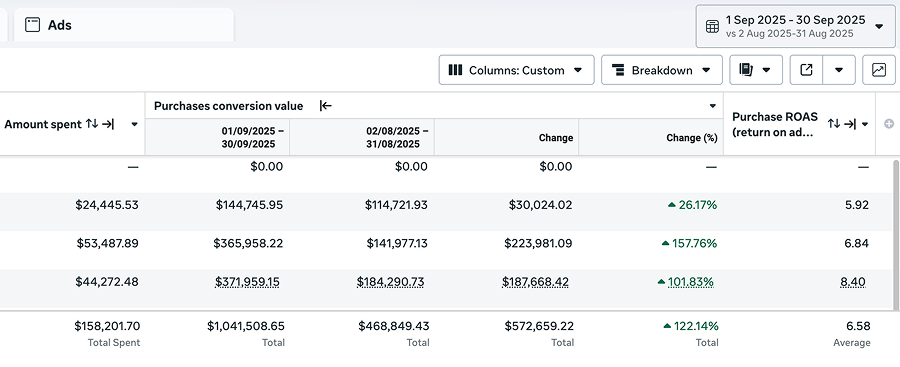Click the 6.58 average ROAS value
Screen dimensions: 900x367
858,326
